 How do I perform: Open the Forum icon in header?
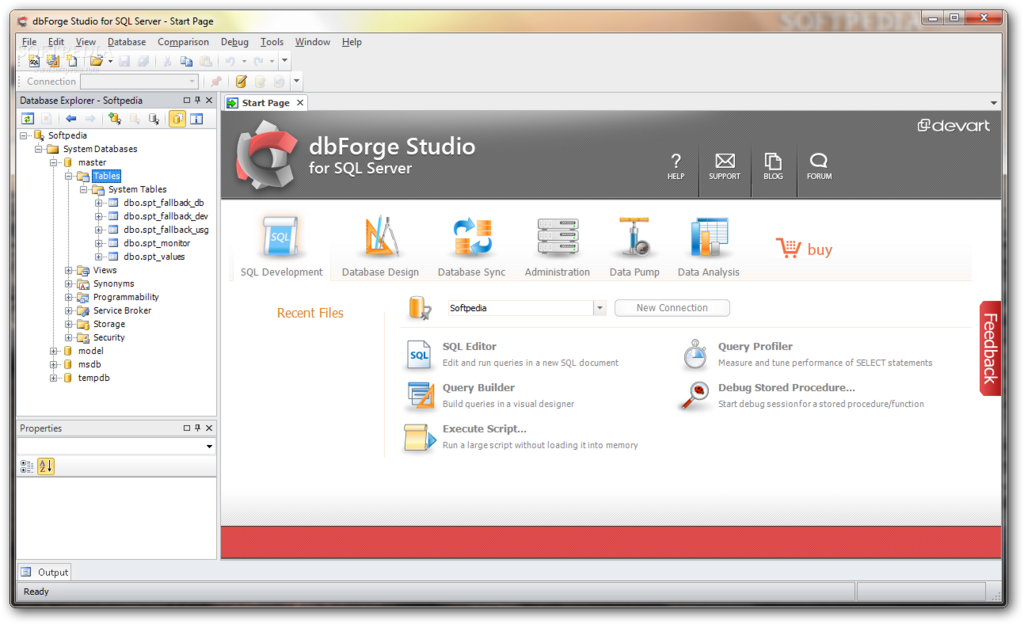click(818, 161)
